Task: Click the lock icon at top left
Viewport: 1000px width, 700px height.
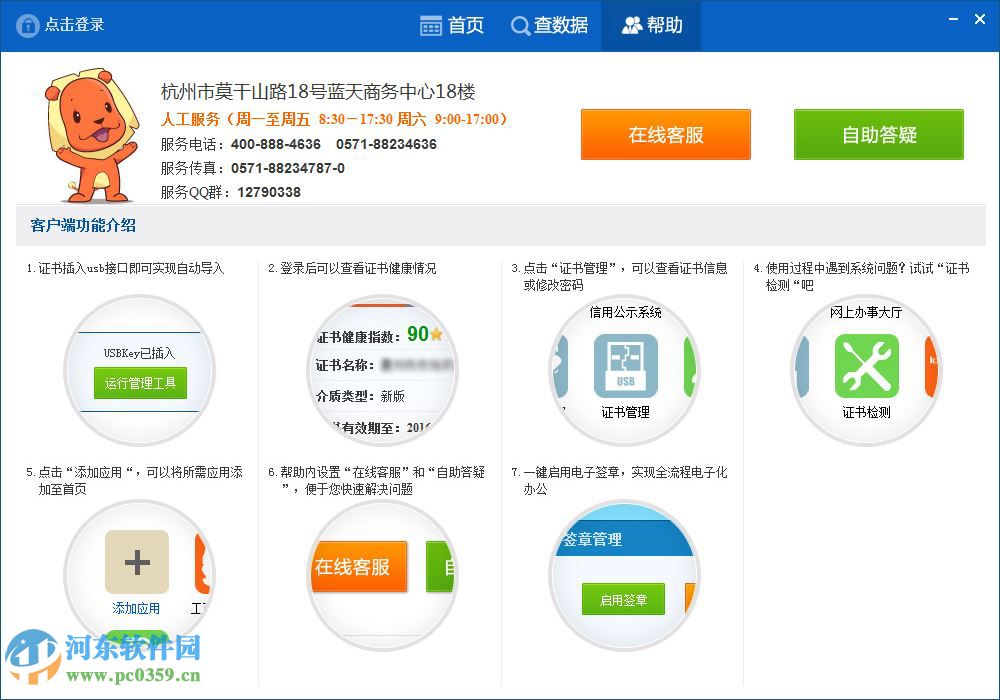Action: (28, 24)
